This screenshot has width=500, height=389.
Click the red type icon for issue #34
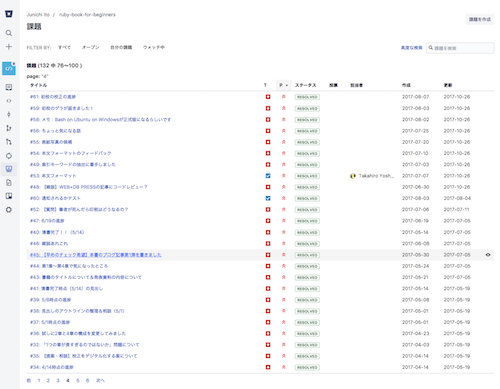pos(268,367)
